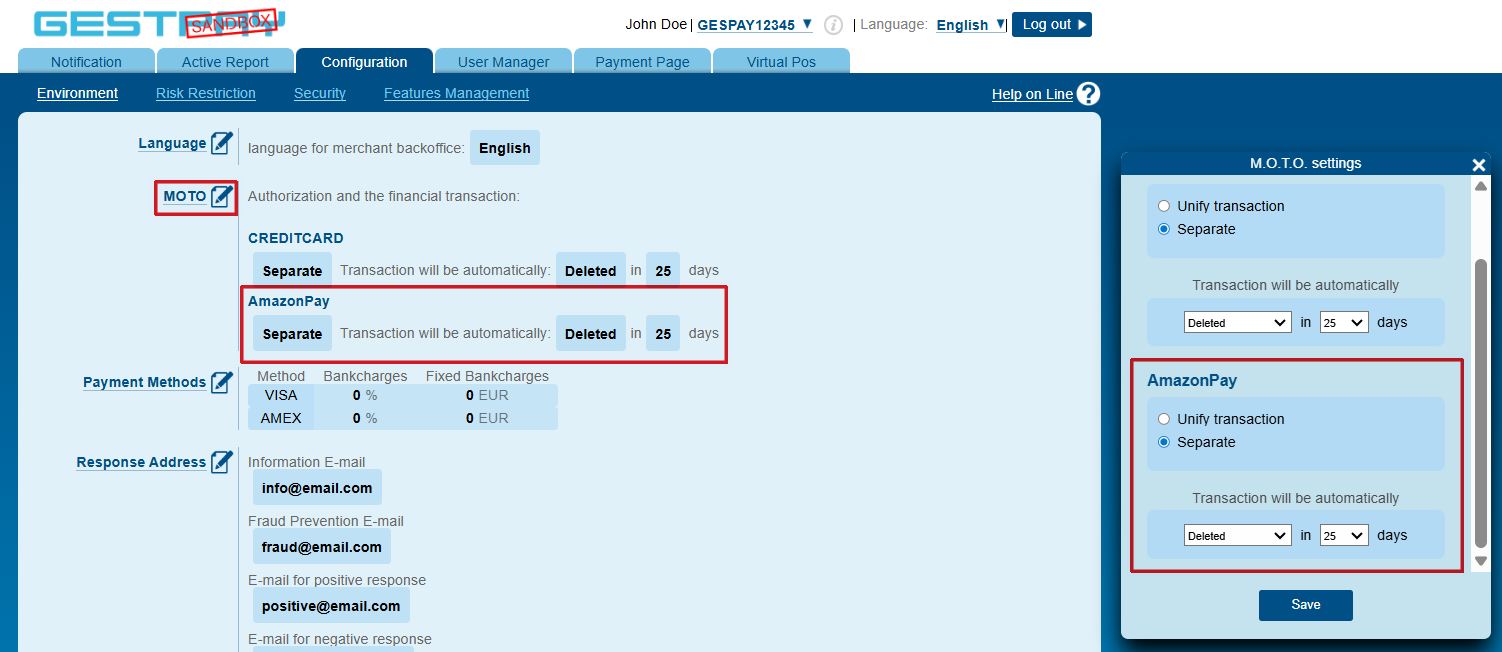Click the AmazonPay heading in settings panel
The image size is (1502, 652).
coord(1192,381)
